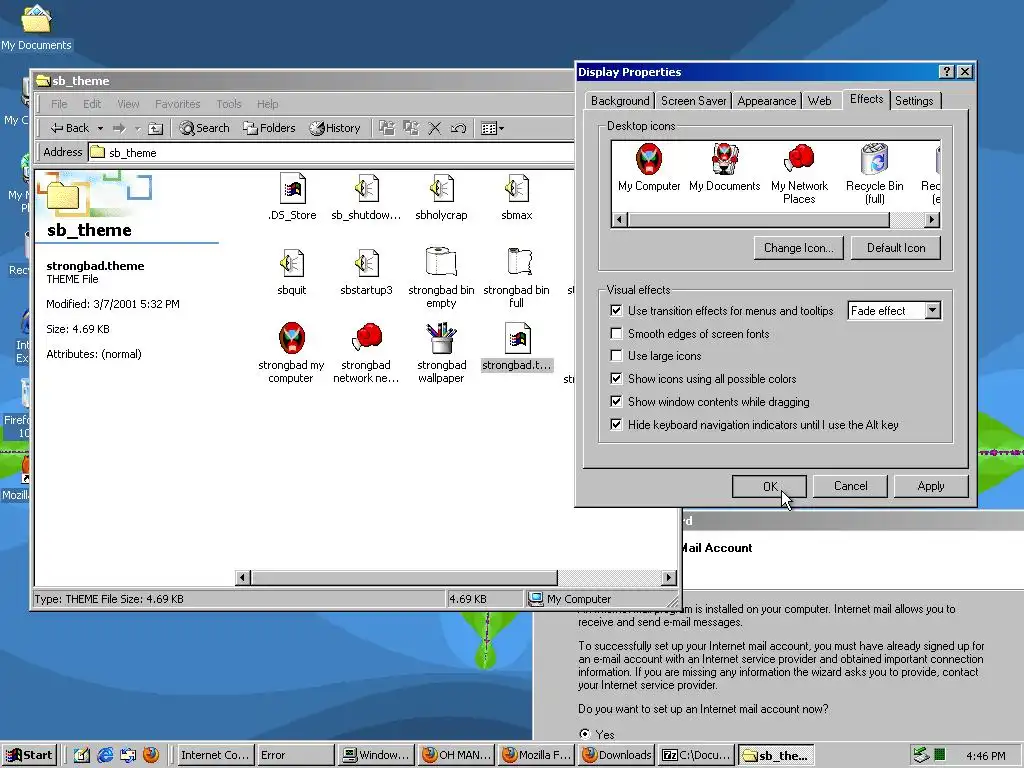Click the Desktop icons list right scroll arrow
The width and height of the screenshot is (1024, 768).
pos(933,220)
